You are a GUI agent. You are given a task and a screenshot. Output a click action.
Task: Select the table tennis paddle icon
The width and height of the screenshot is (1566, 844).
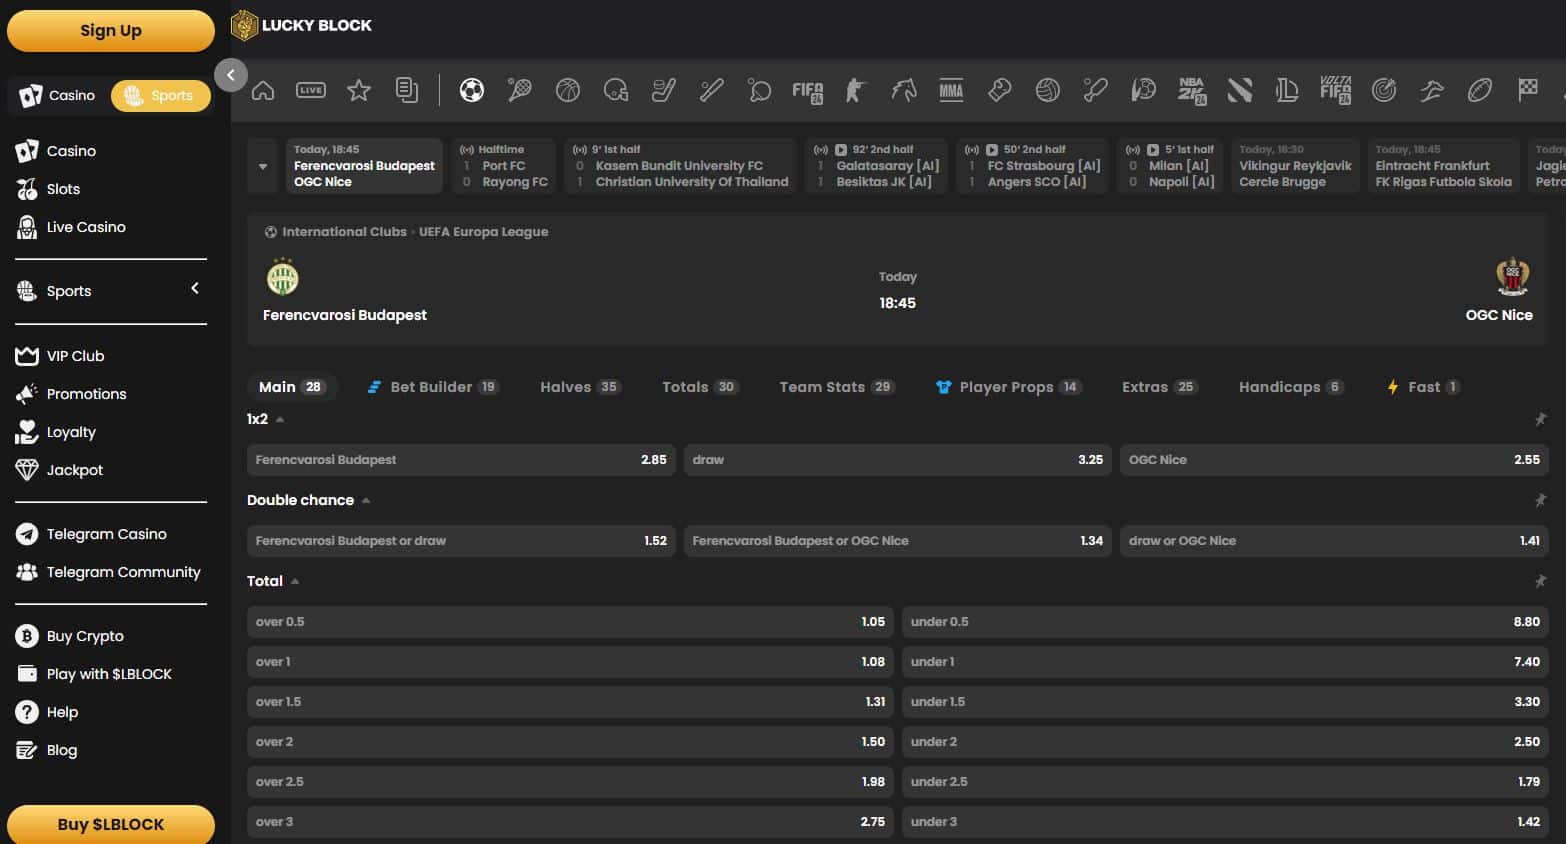point(760,91)
